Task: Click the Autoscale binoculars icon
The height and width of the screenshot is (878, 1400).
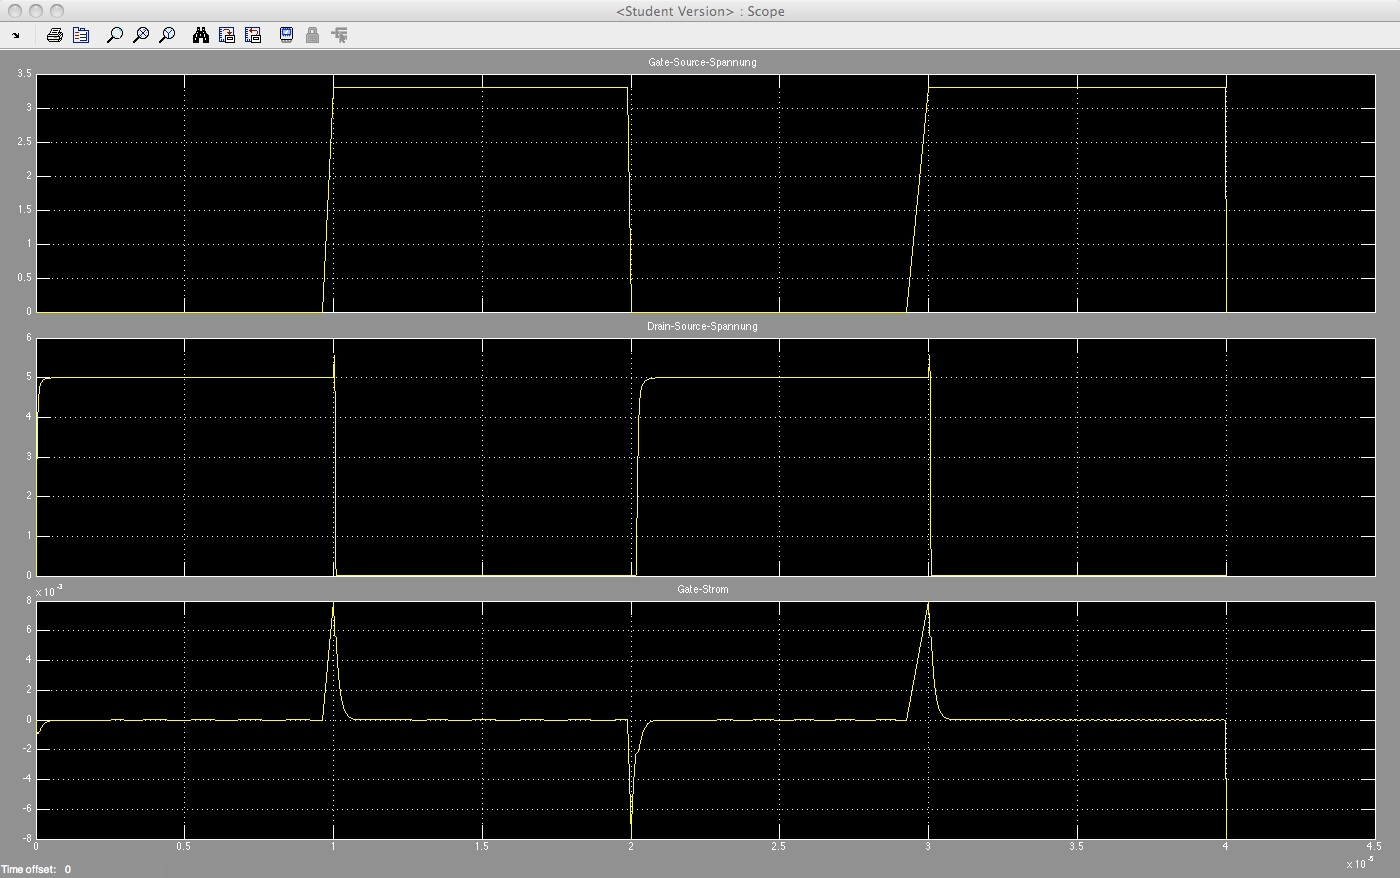Action: (x=201, y=35)
